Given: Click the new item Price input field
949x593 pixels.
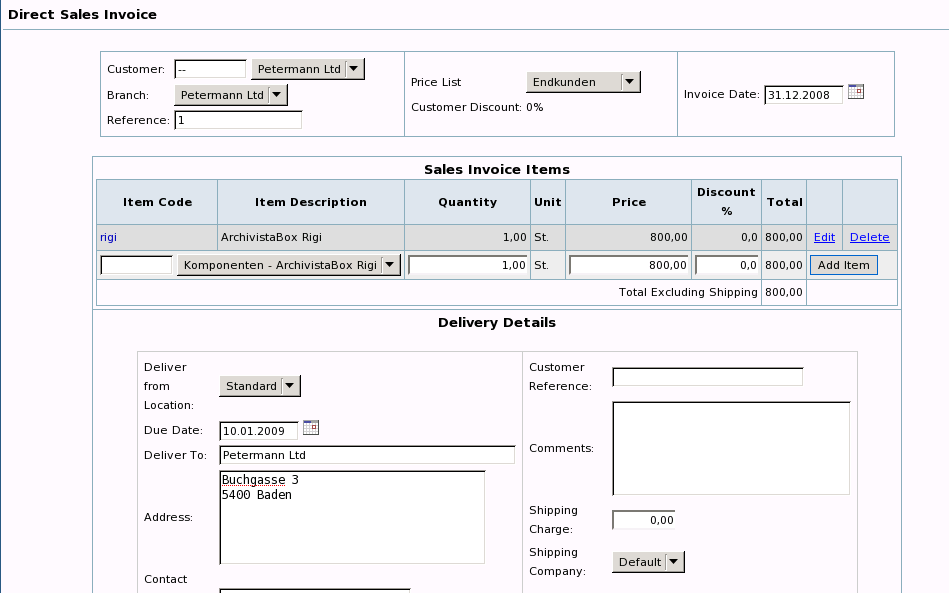Looking at the screenshot, I should point(629,265).
